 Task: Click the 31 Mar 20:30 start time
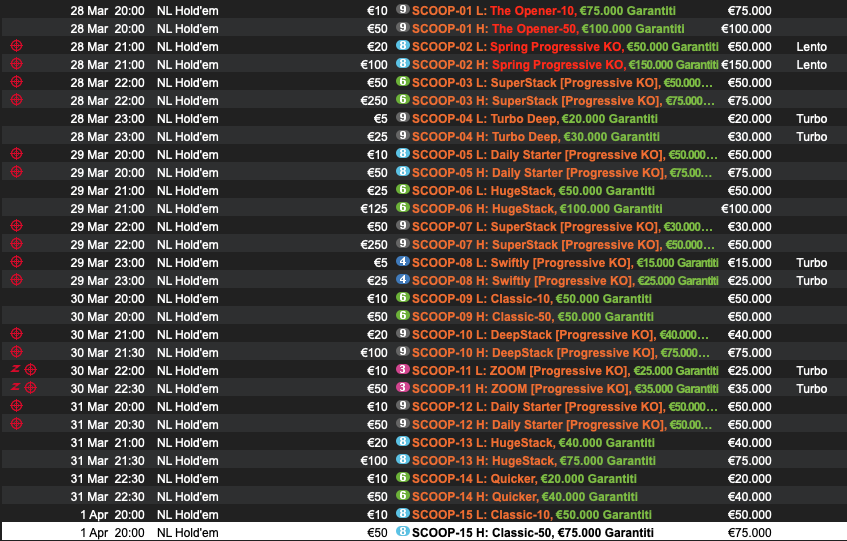pyautogui.click(x=107, y=425)
